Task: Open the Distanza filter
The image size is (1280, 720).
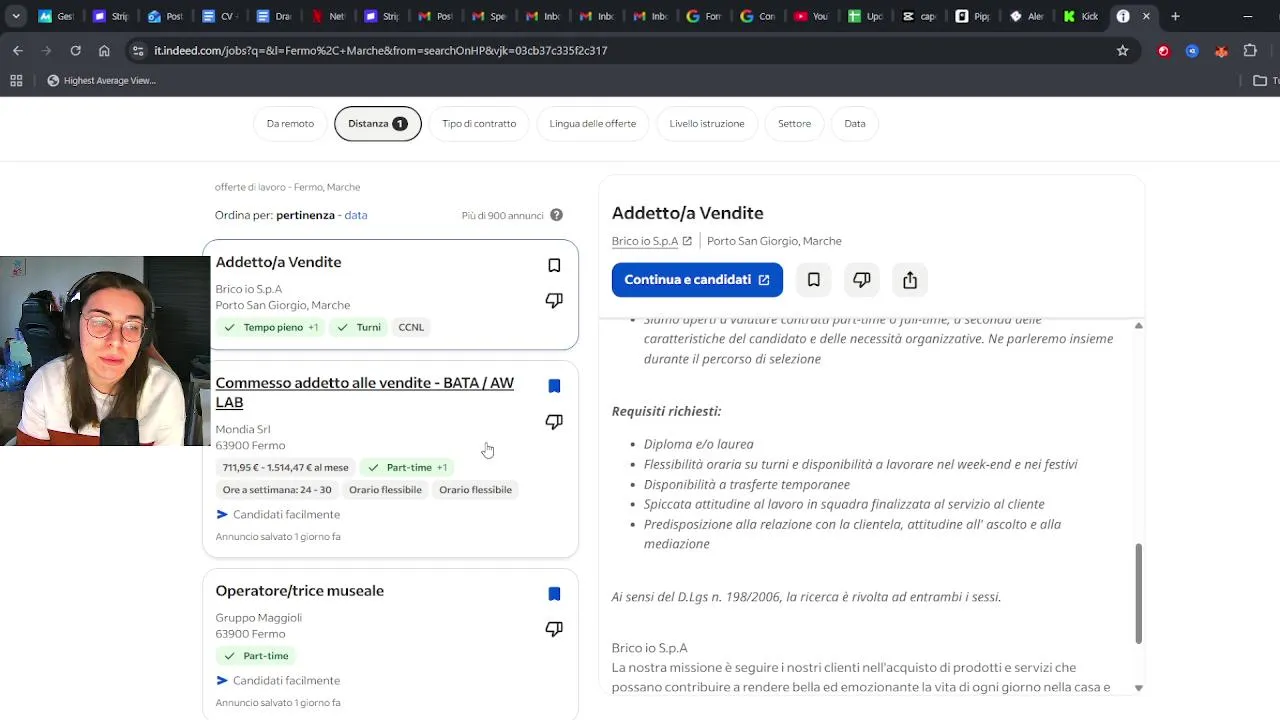Action: [x=378, y=124]
